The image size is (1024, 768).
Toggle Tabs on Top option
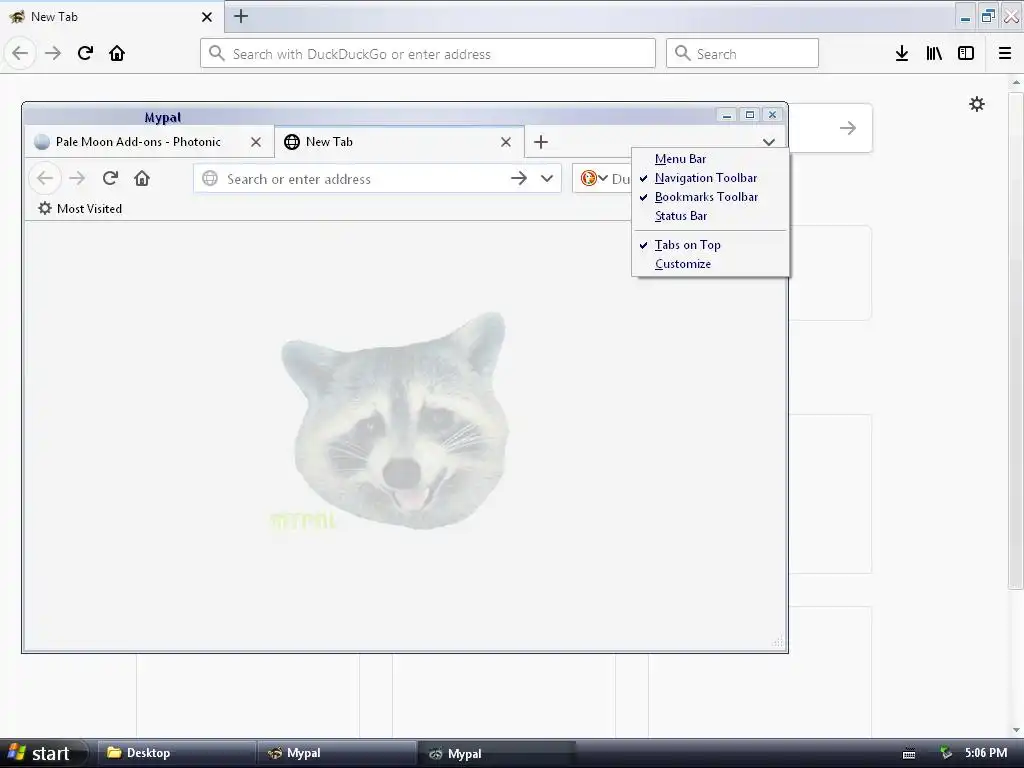click(711, 245)
